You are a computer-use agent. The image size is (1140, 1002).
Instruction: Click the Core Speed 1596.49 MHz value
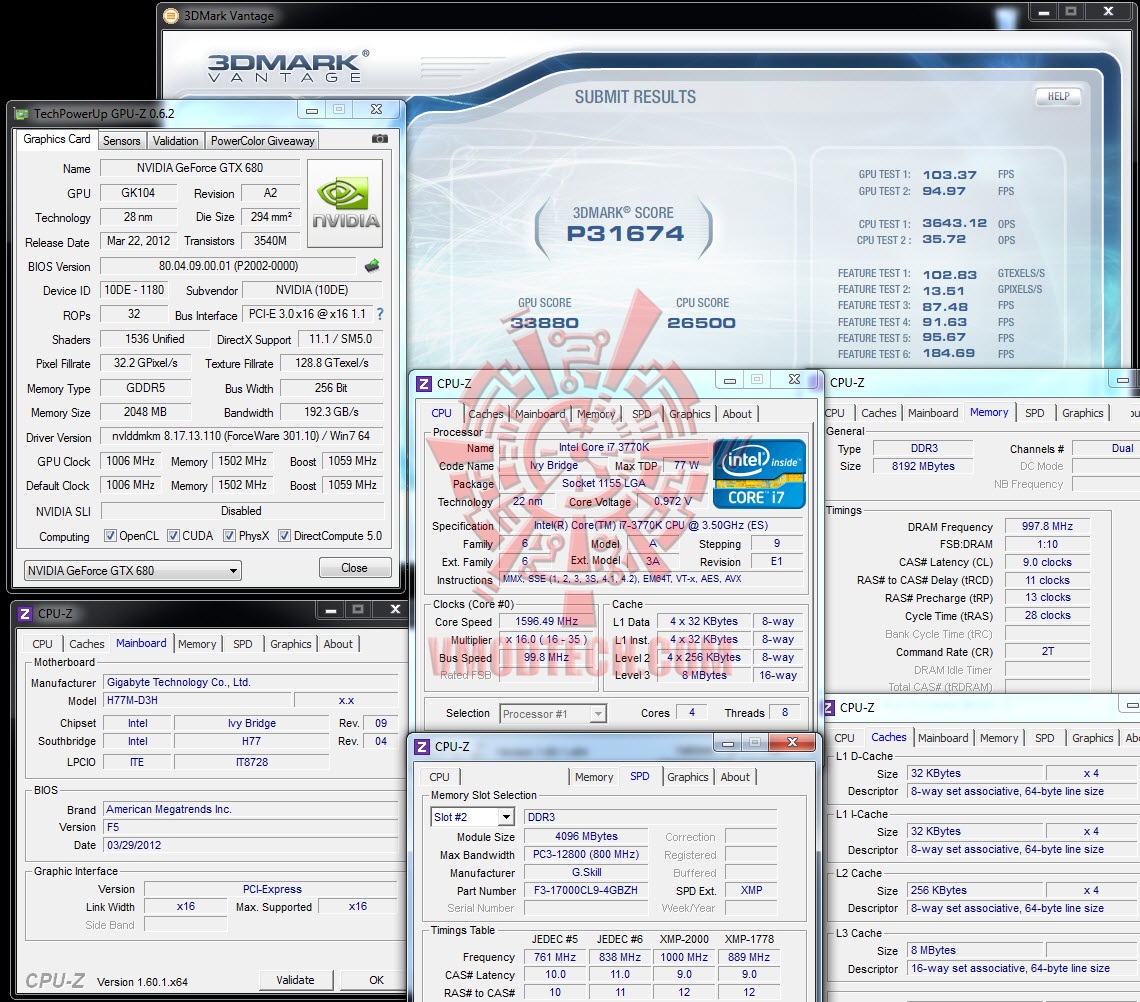[x=546, y=622]
